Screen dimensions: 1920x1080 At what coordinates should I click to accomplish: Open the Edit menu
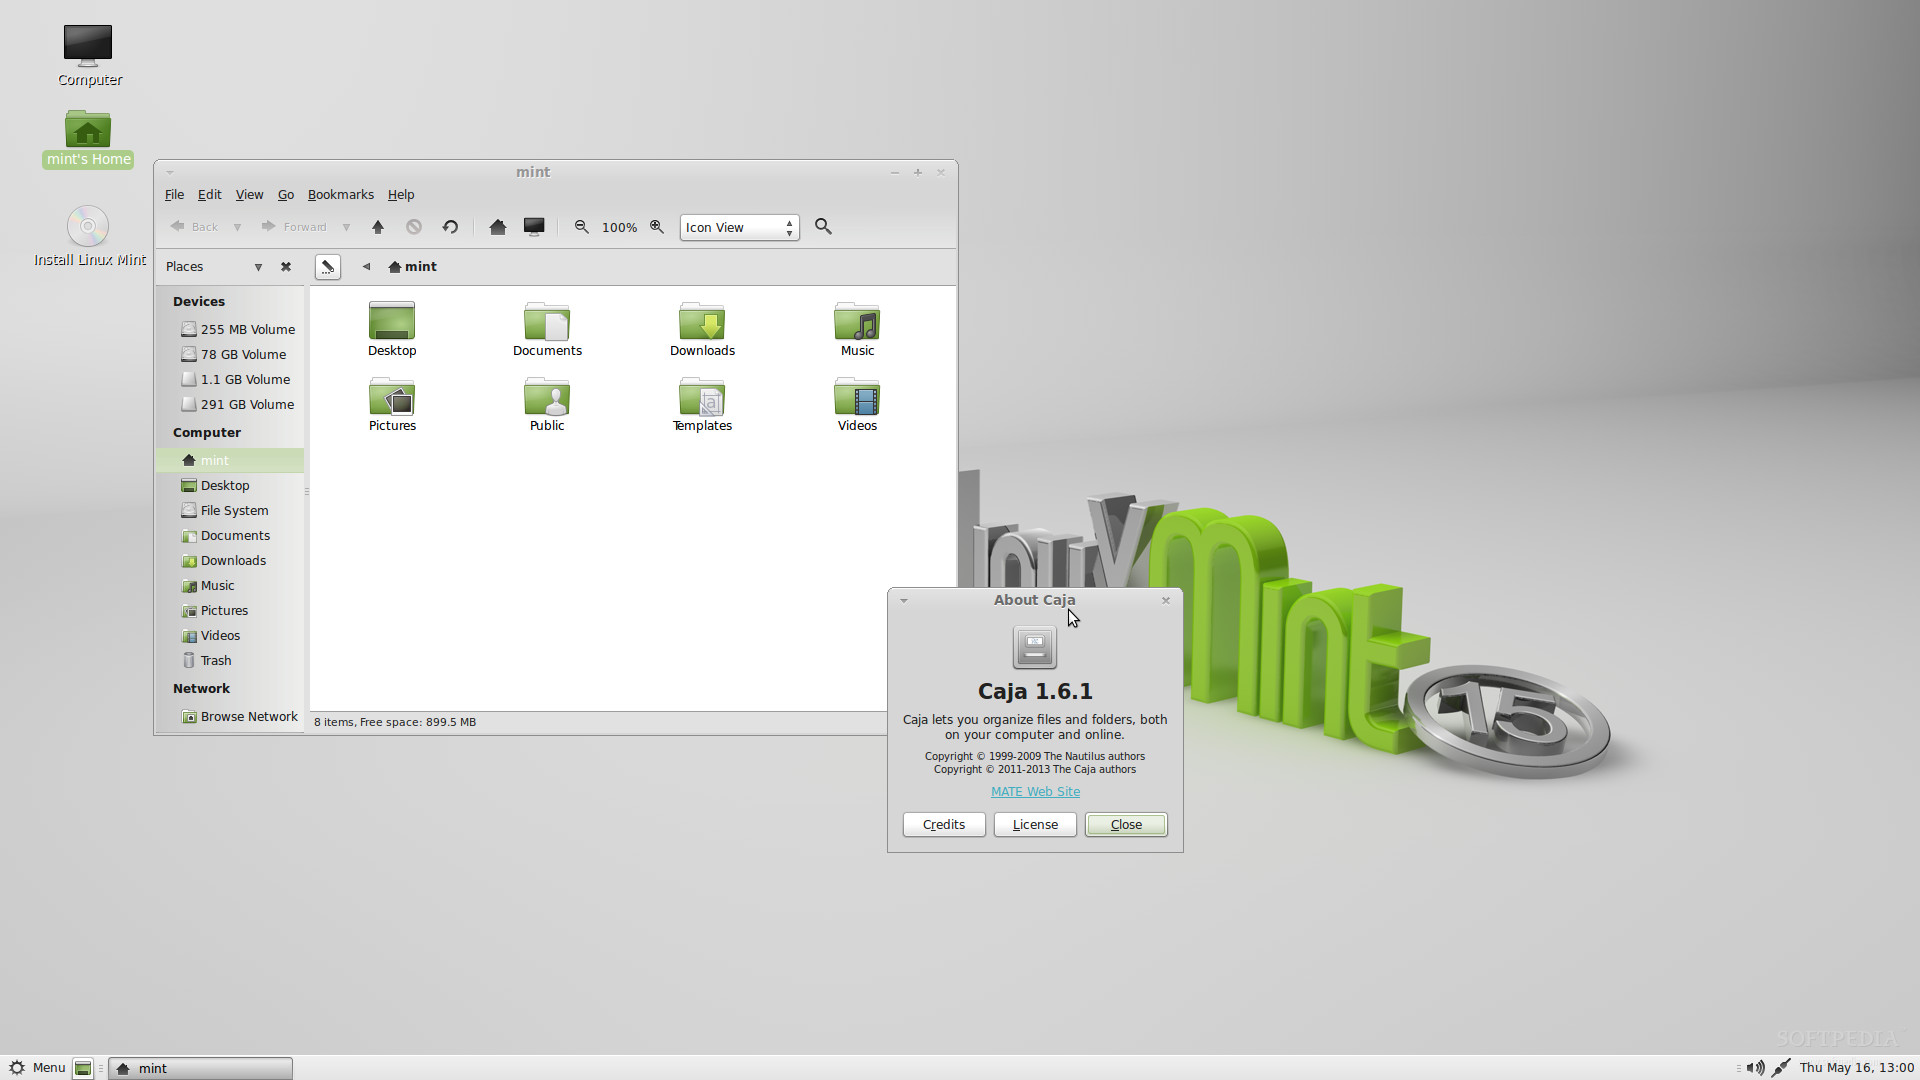[x=209, y=195]
